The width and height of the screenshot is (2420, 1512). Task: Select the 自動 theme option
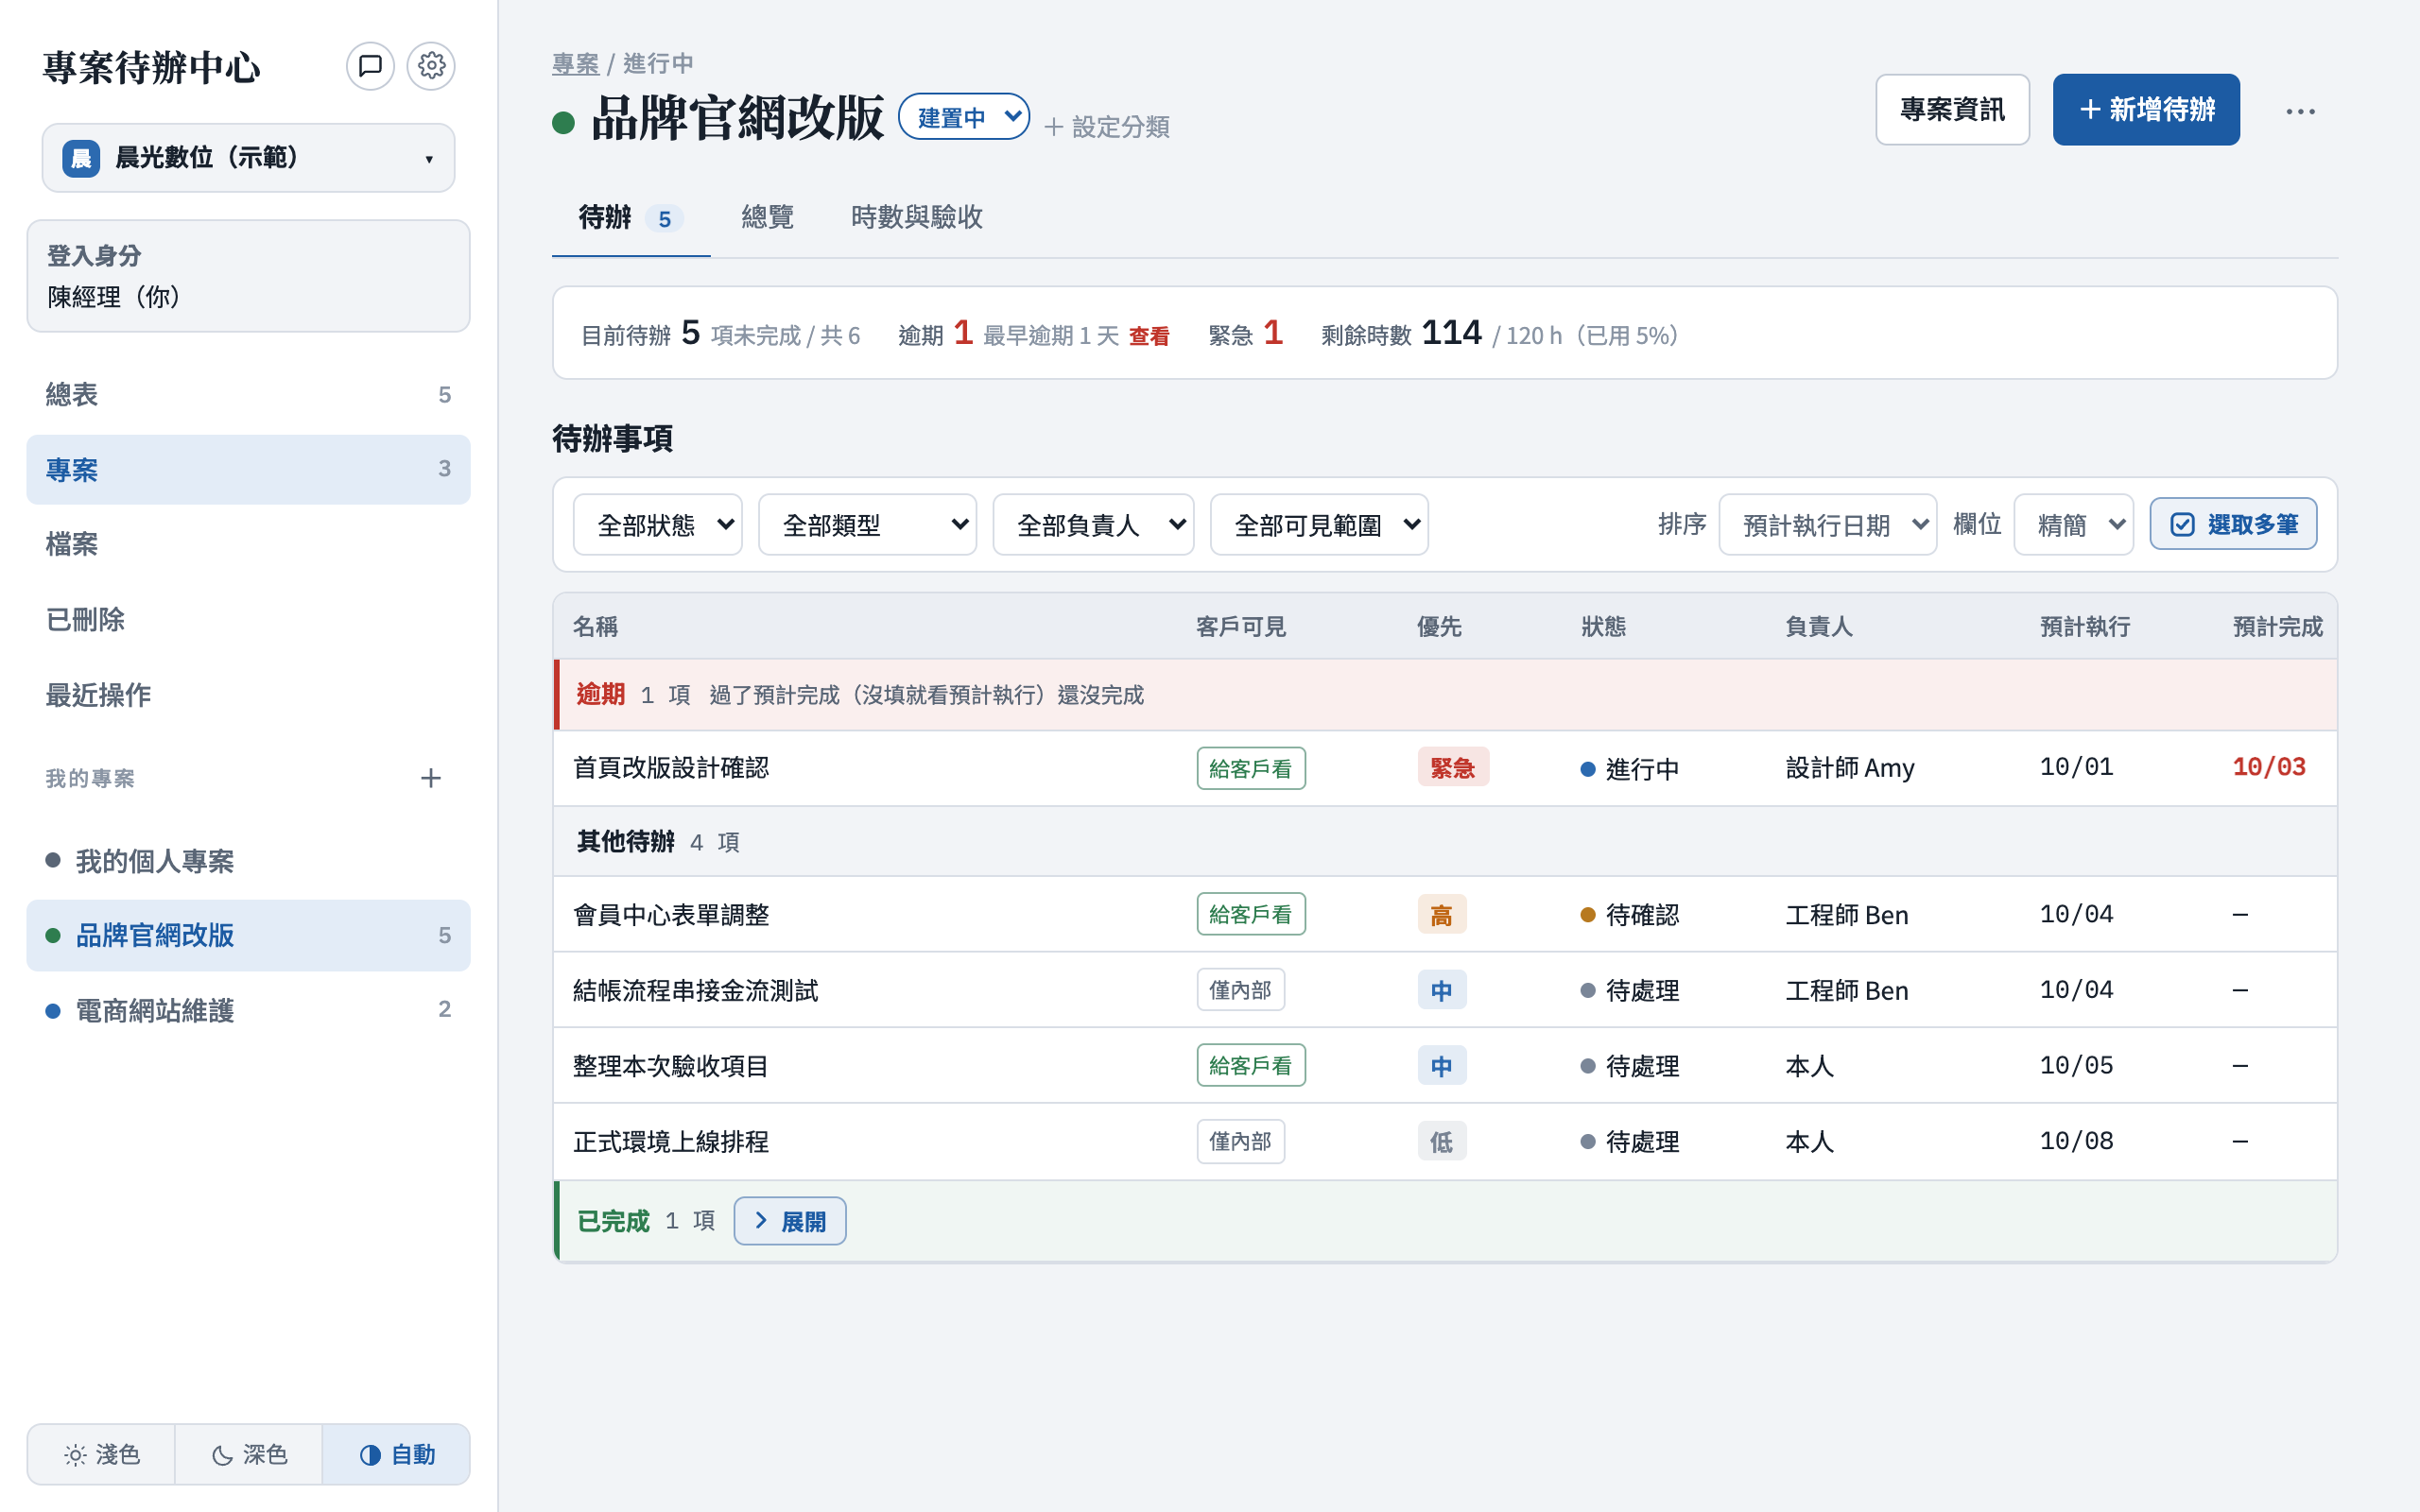pos(396,1454)
